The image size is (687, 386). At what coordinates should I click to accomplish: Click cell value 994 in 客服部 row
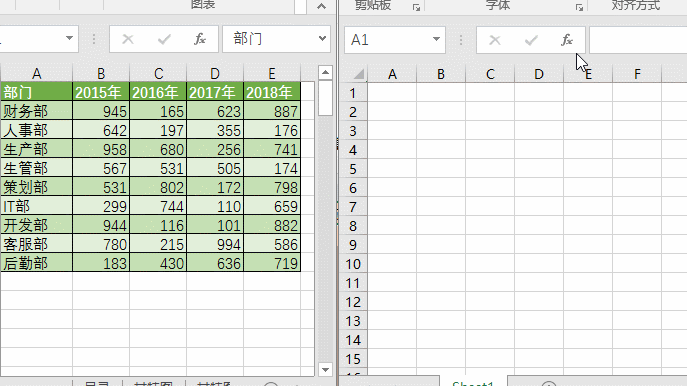tap(215, 244)
